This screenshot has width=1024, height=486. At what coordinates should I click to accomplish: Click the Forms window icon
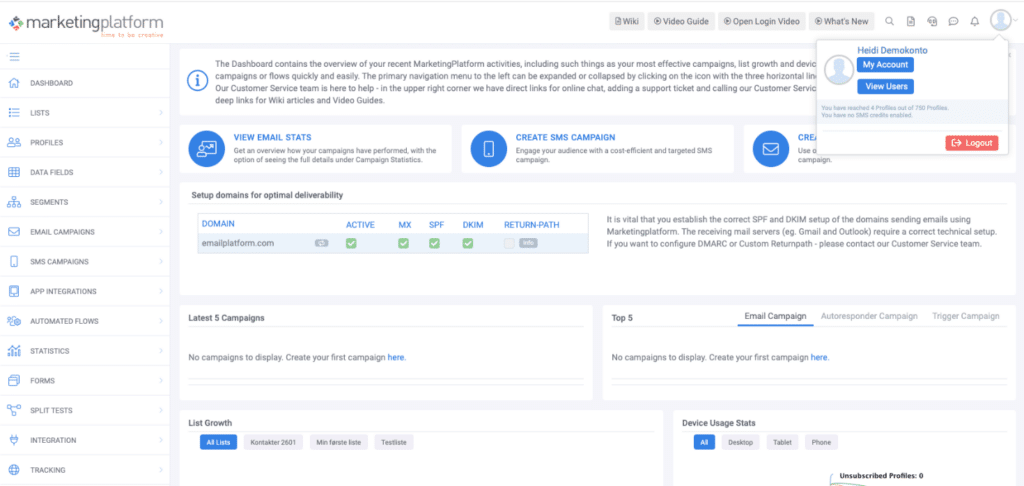(x=14, y=380)
